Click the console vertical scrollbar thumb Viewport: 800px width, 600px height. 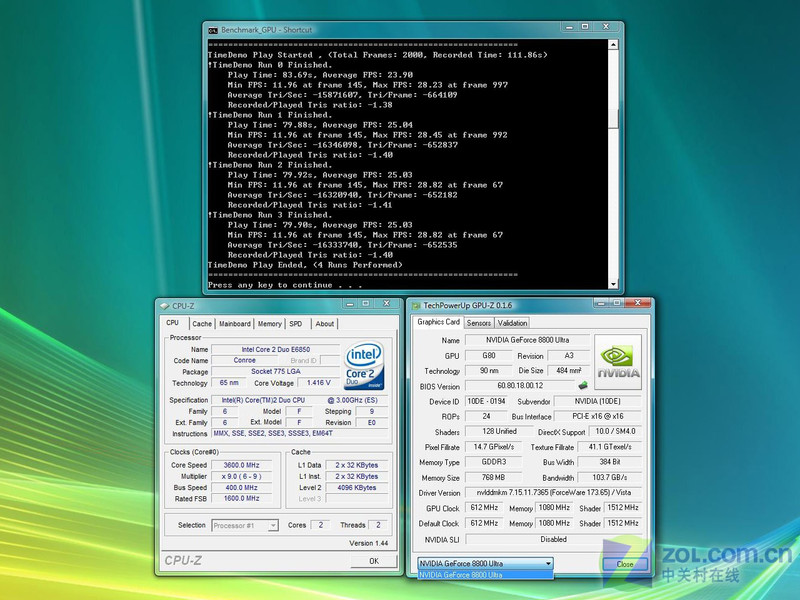(x=613, y=118)
